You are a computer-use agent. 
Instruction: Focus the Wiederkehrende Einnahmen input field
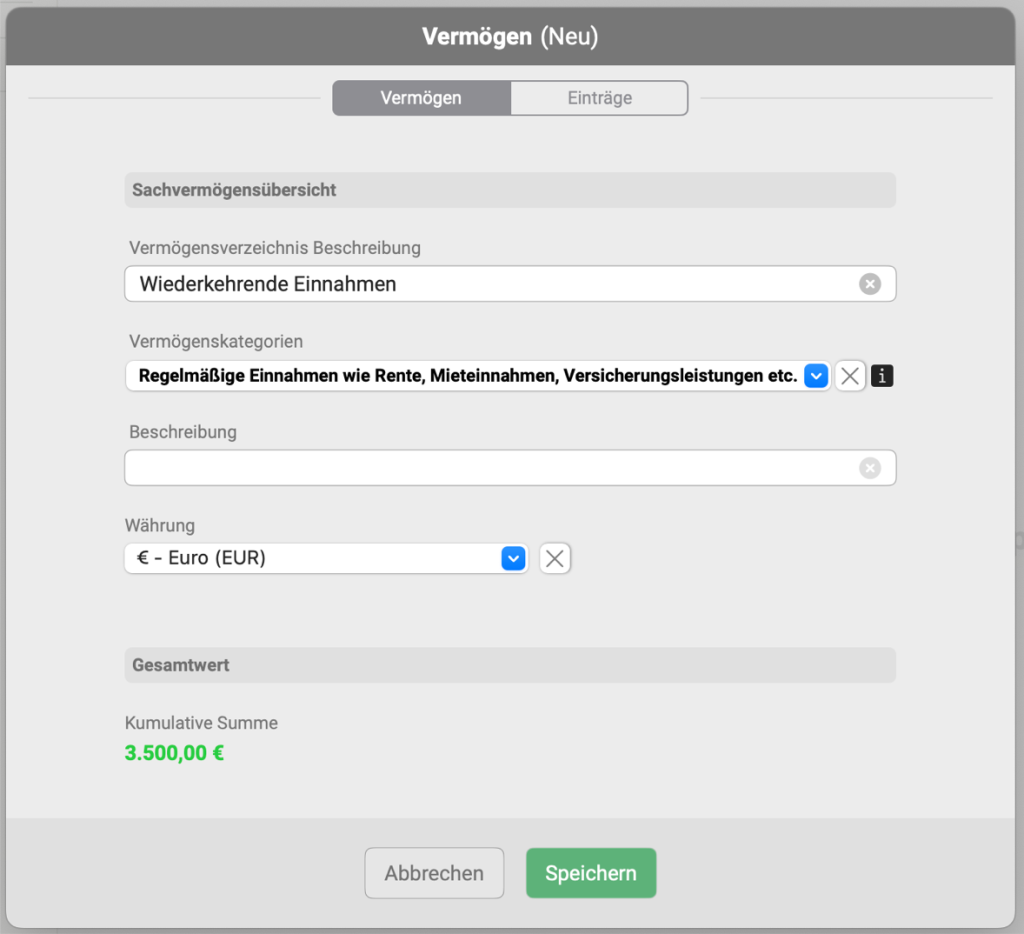[x=490, y=284]
